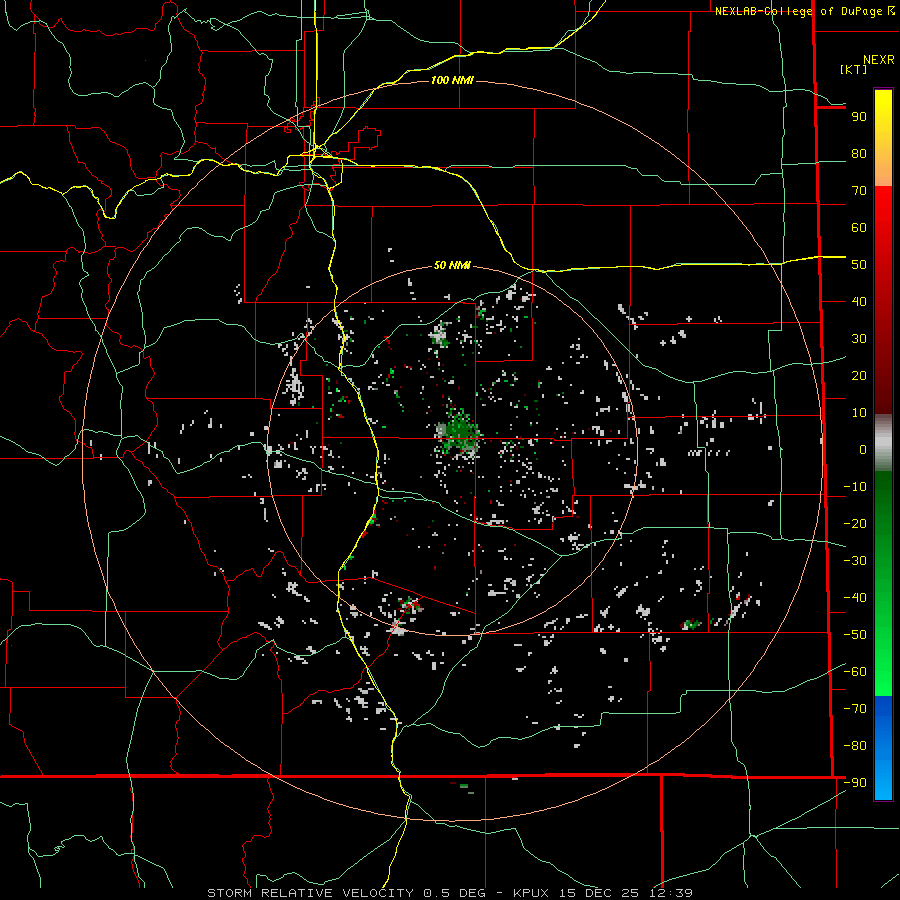900x900 pixels.
Task: Select the 80 value on the velocity scale
Action: tap(859, 154)
